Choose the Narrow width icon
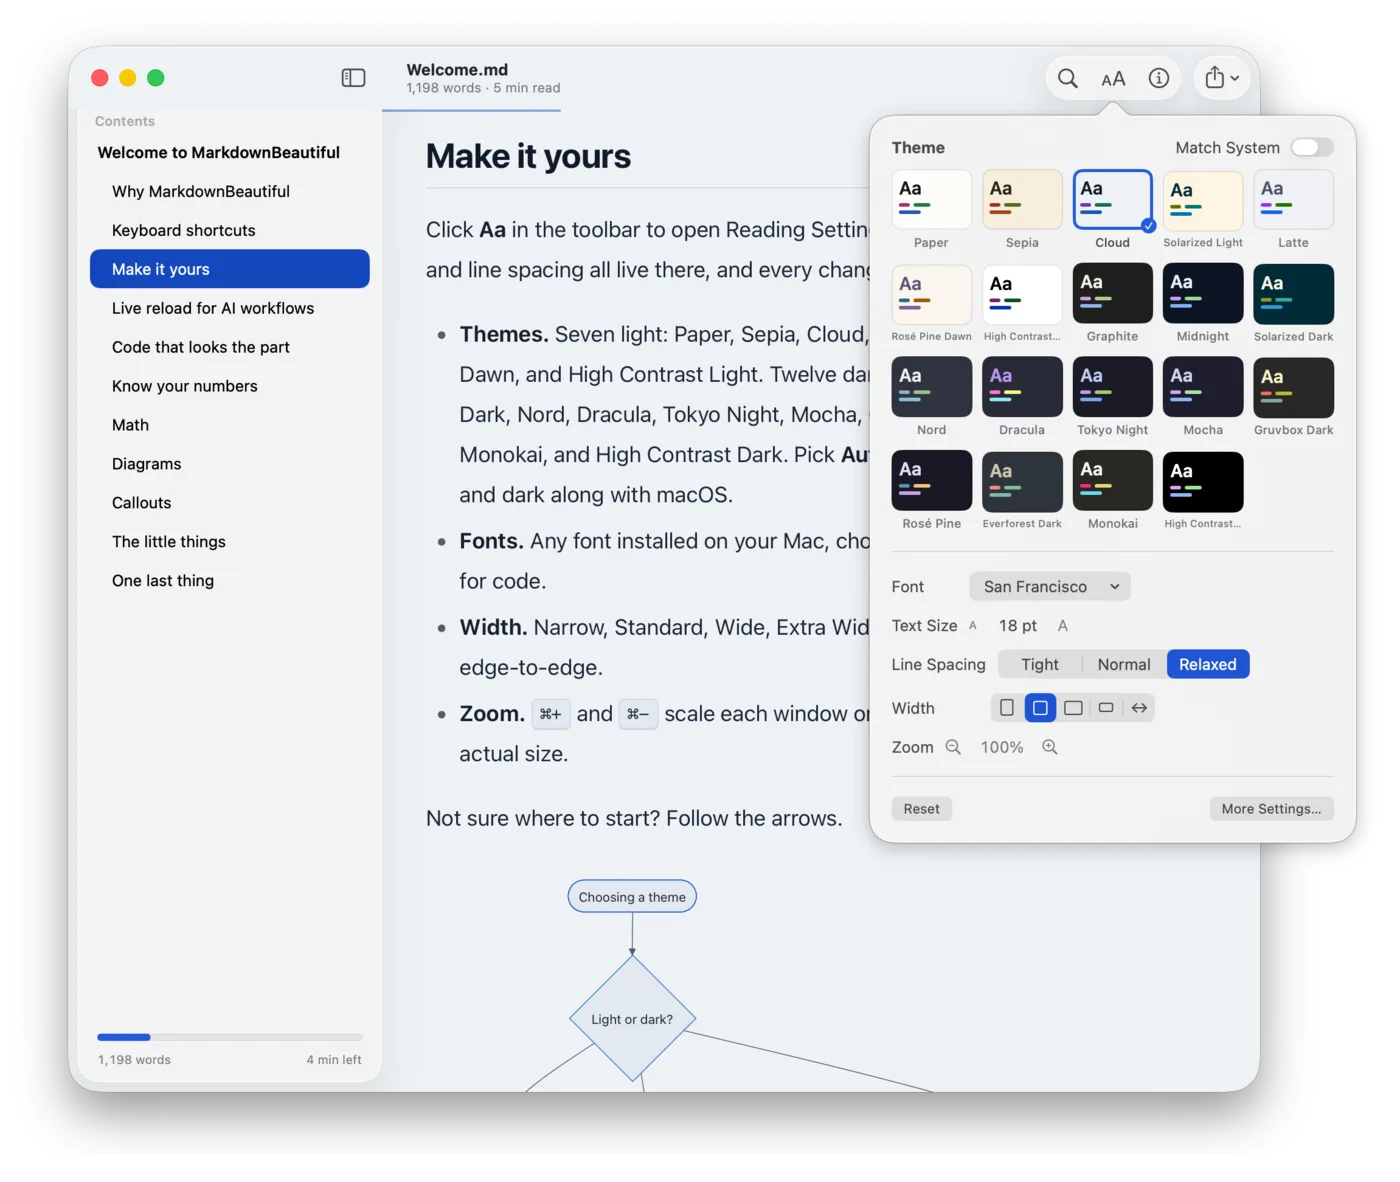The width and height of the screenshot is (1400, 1182). [x=1007, y=708]
